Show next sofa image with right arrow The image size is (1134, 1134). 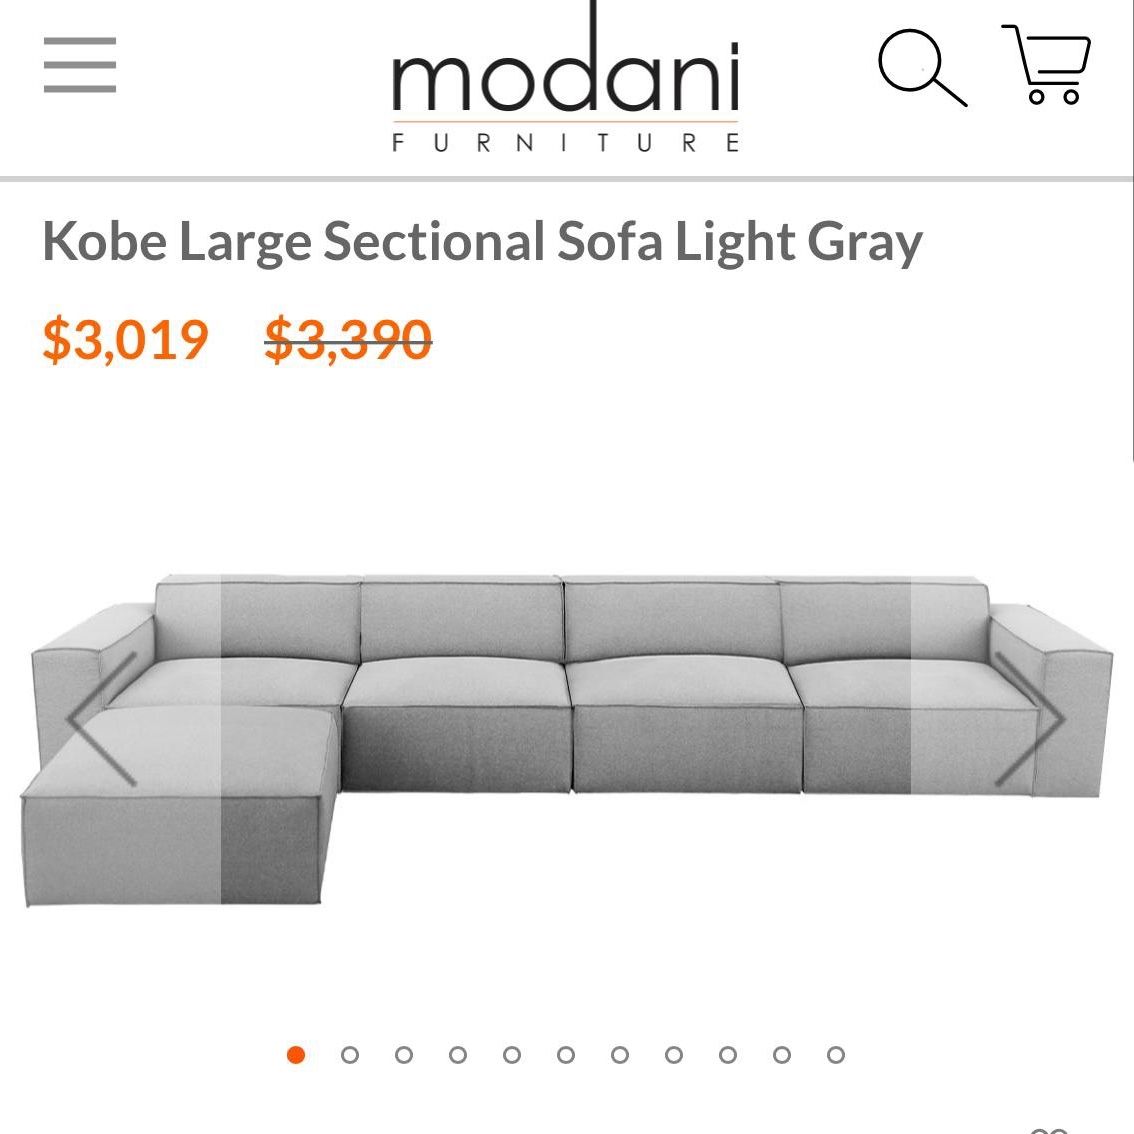tap(1030, 719)
